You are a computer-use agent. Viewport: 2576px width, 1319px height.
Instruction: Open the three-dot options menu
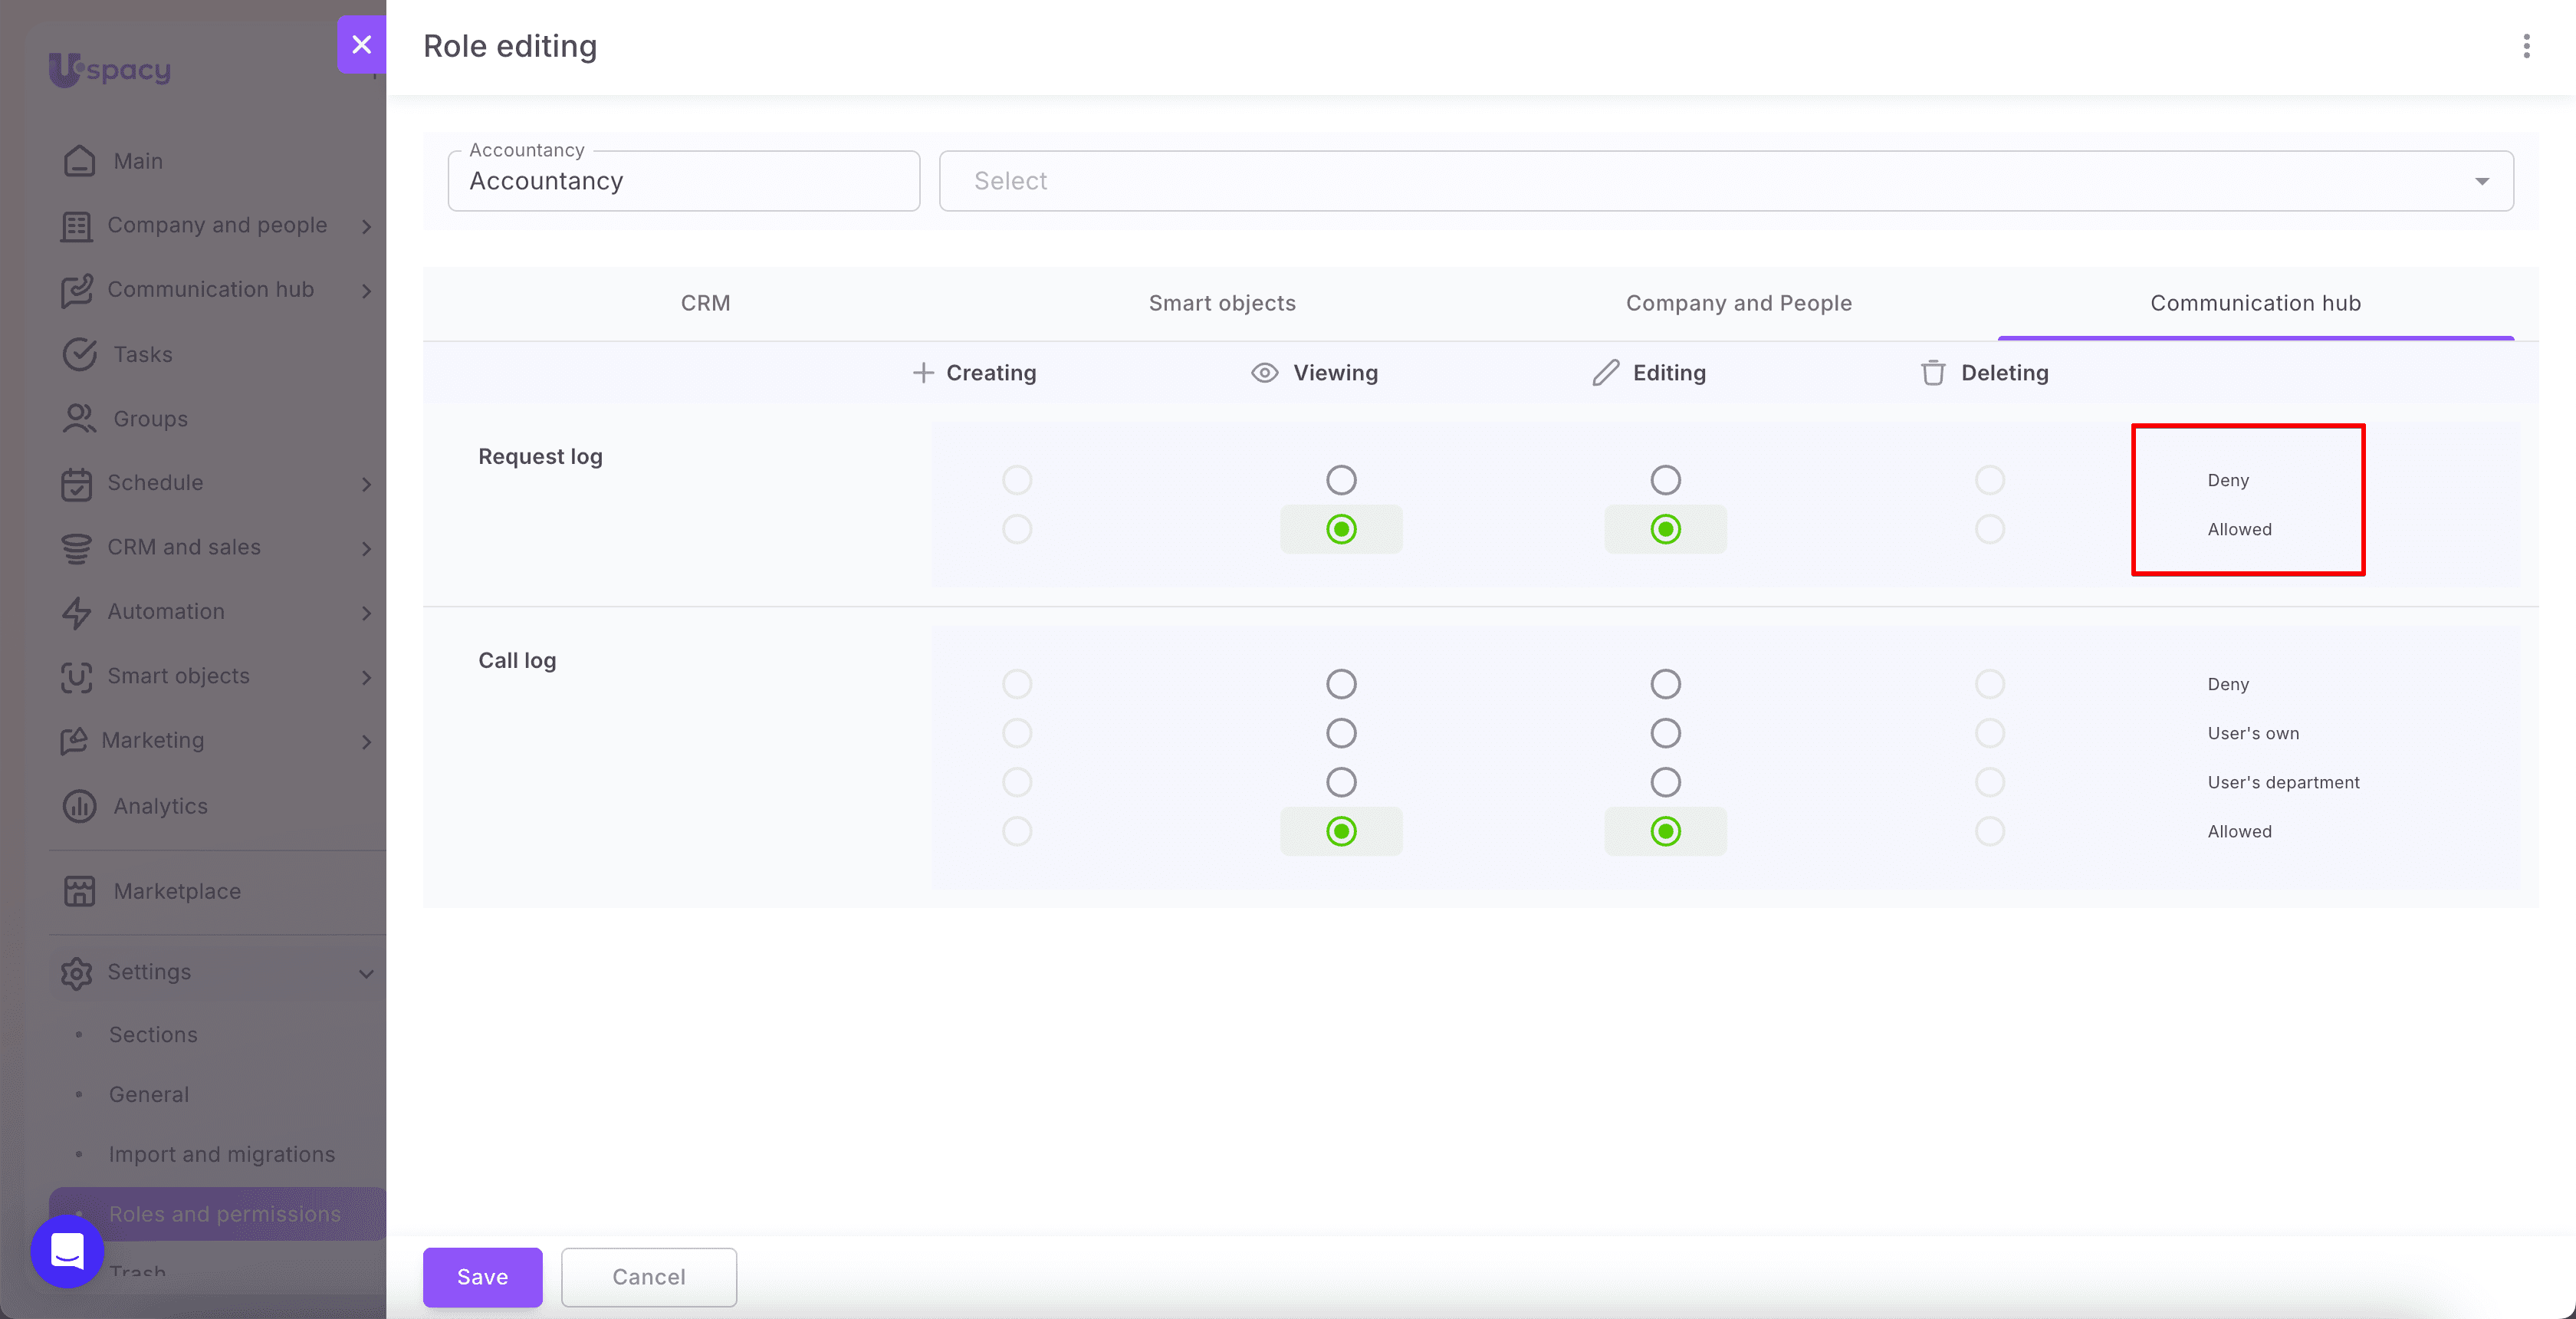point(2526,46)
